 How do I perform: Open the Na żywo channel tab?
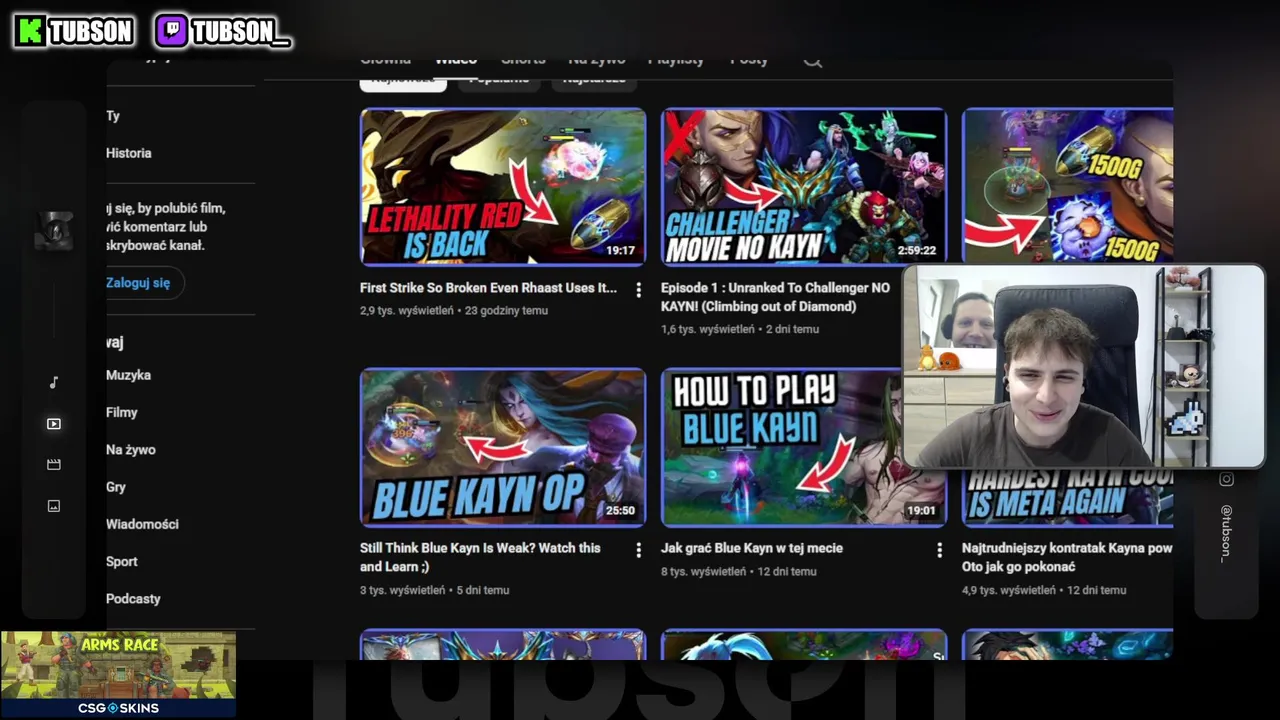pos(597,60)
